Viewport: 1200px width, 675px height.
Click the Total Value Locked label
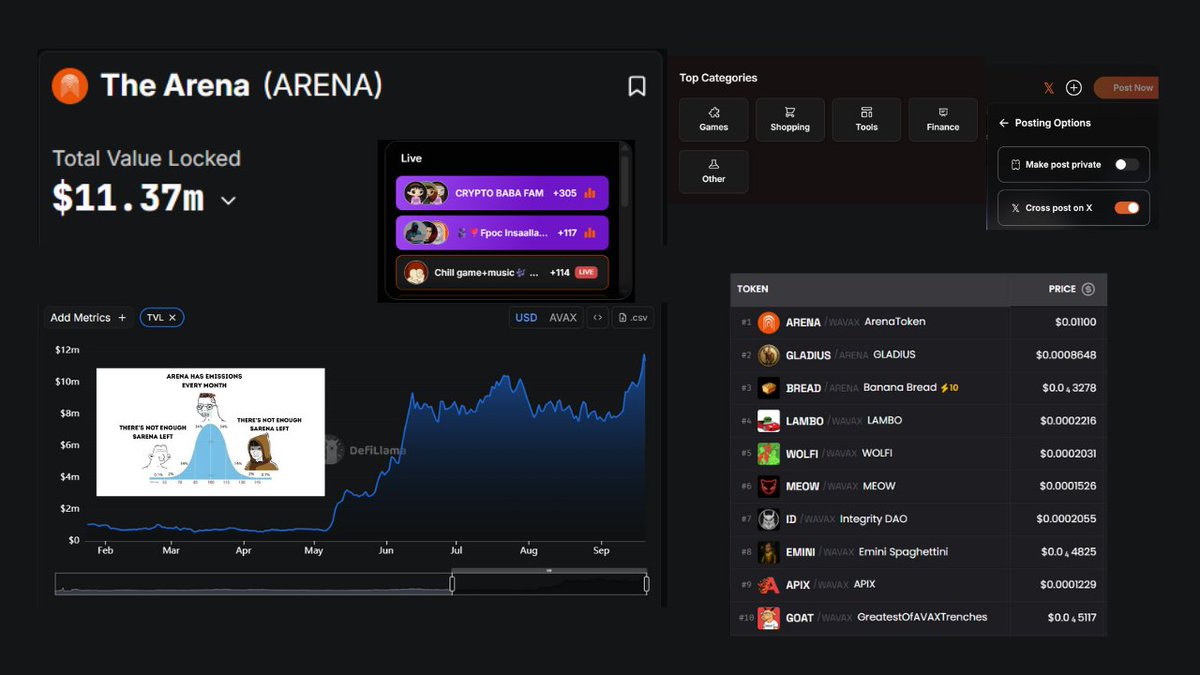tap(147, 158)
